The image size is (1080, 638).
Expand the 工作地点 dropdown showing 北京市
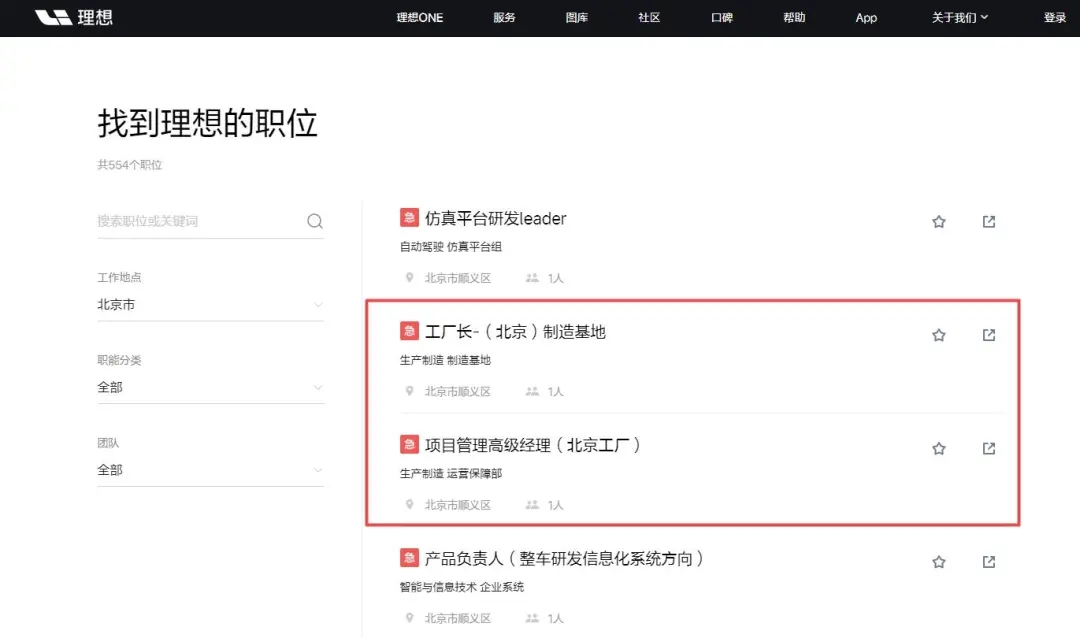click(x=210, y=305)
